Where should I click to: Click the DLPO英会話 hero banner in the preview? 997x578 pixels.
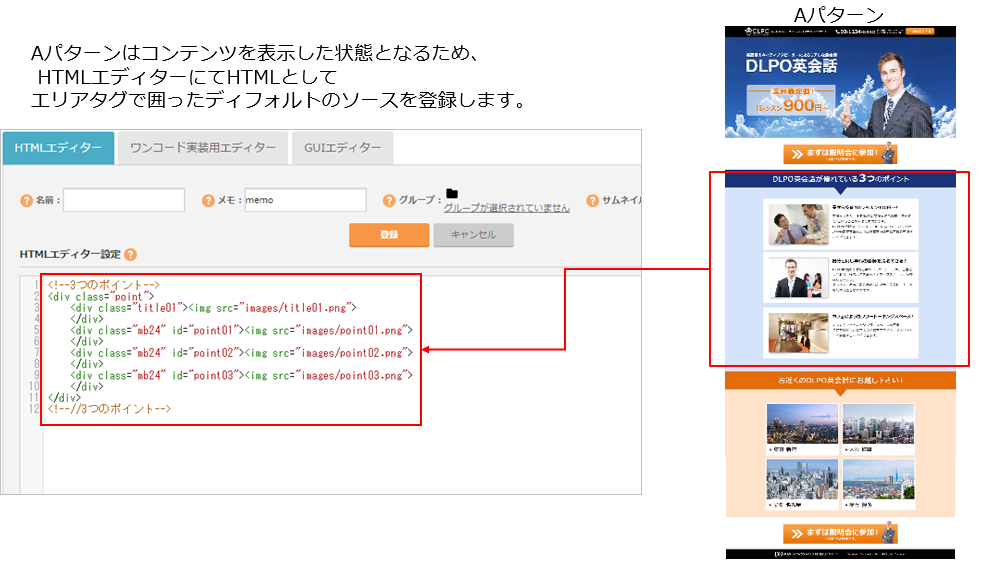click(841, 87)
